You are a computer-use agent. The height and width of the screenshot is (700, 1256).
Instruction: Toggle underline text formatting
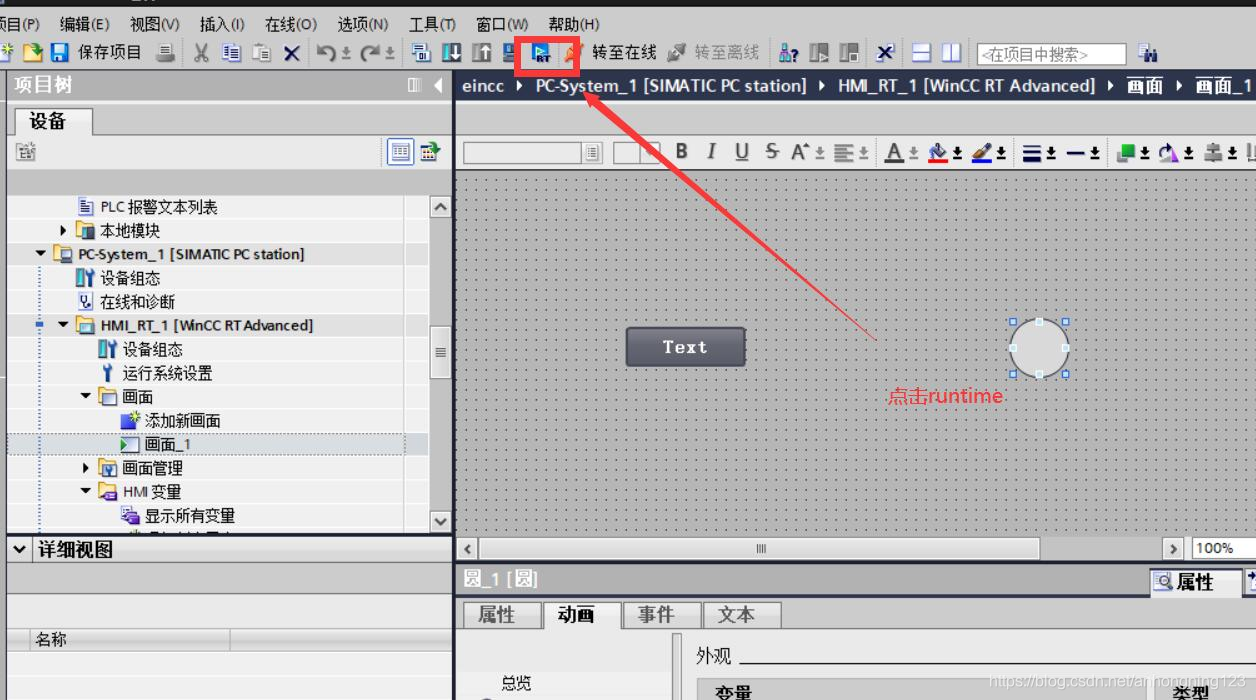click(741, 151)
